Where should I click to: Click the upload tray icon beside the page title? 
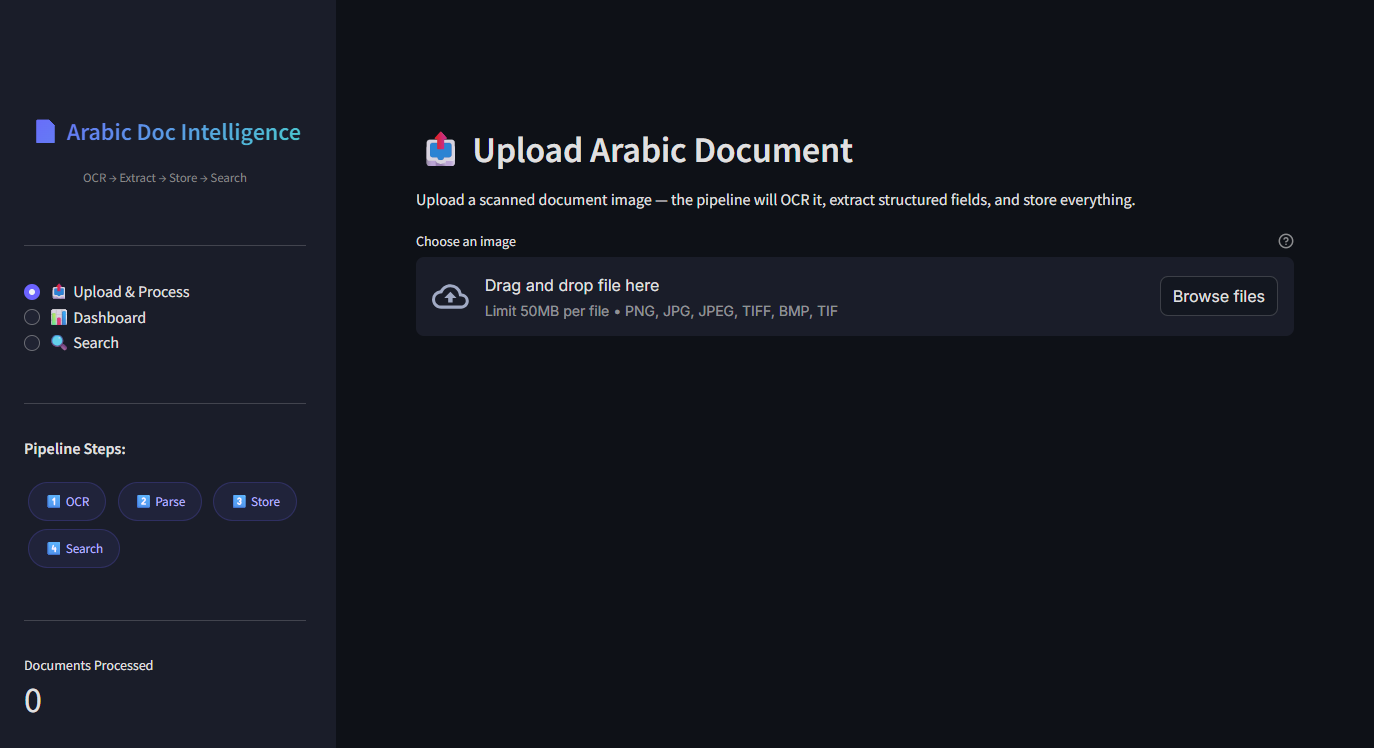[440, 150]
